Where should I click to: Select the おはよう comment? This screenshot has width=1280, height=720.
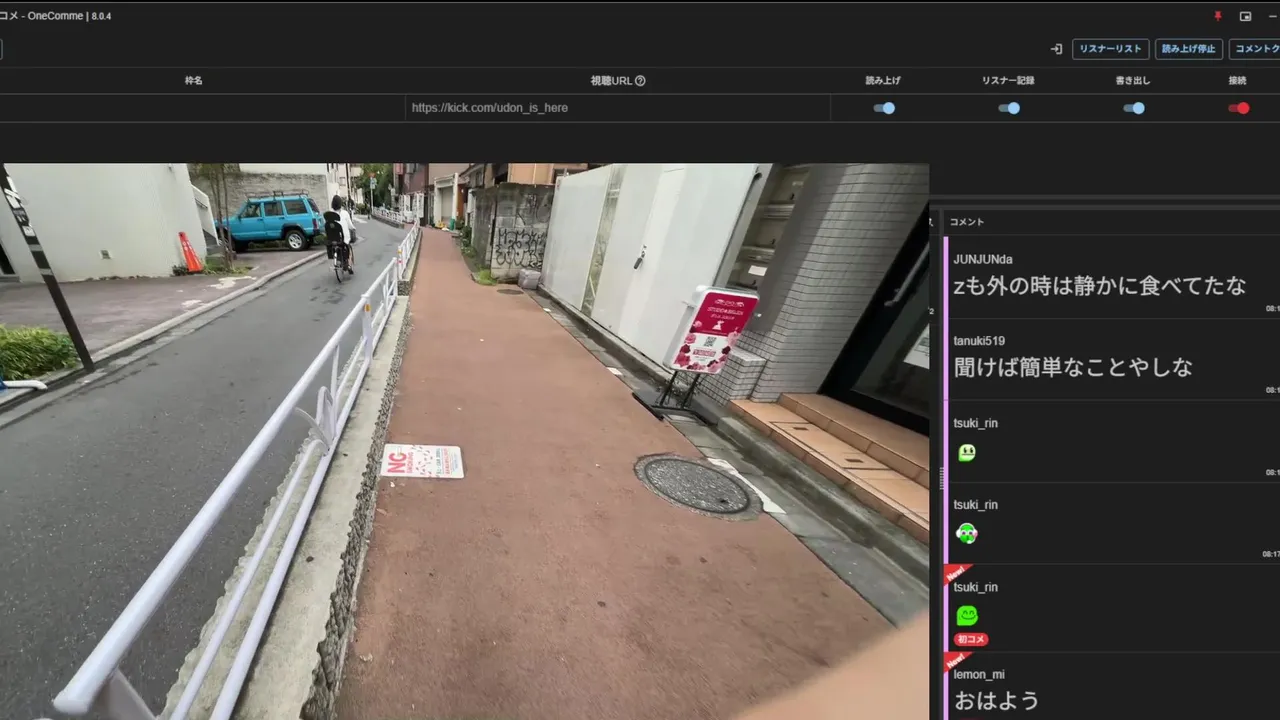997,701
